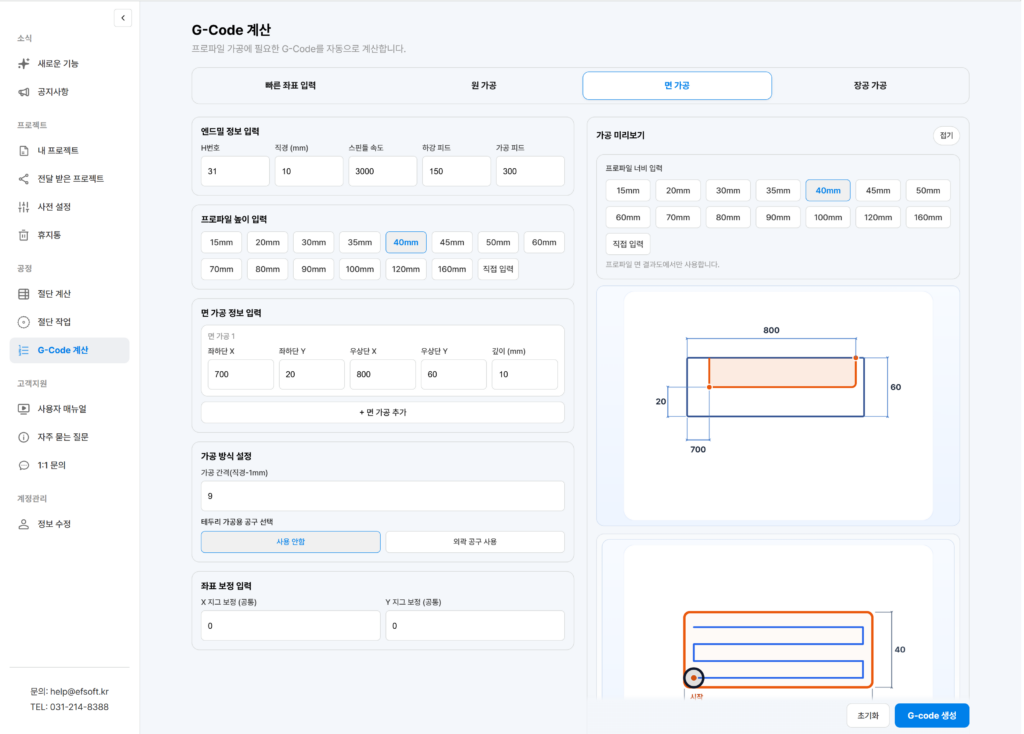Select profile width 50mm in preview panel
The image size is (1024, 734).
pos(928,191)
